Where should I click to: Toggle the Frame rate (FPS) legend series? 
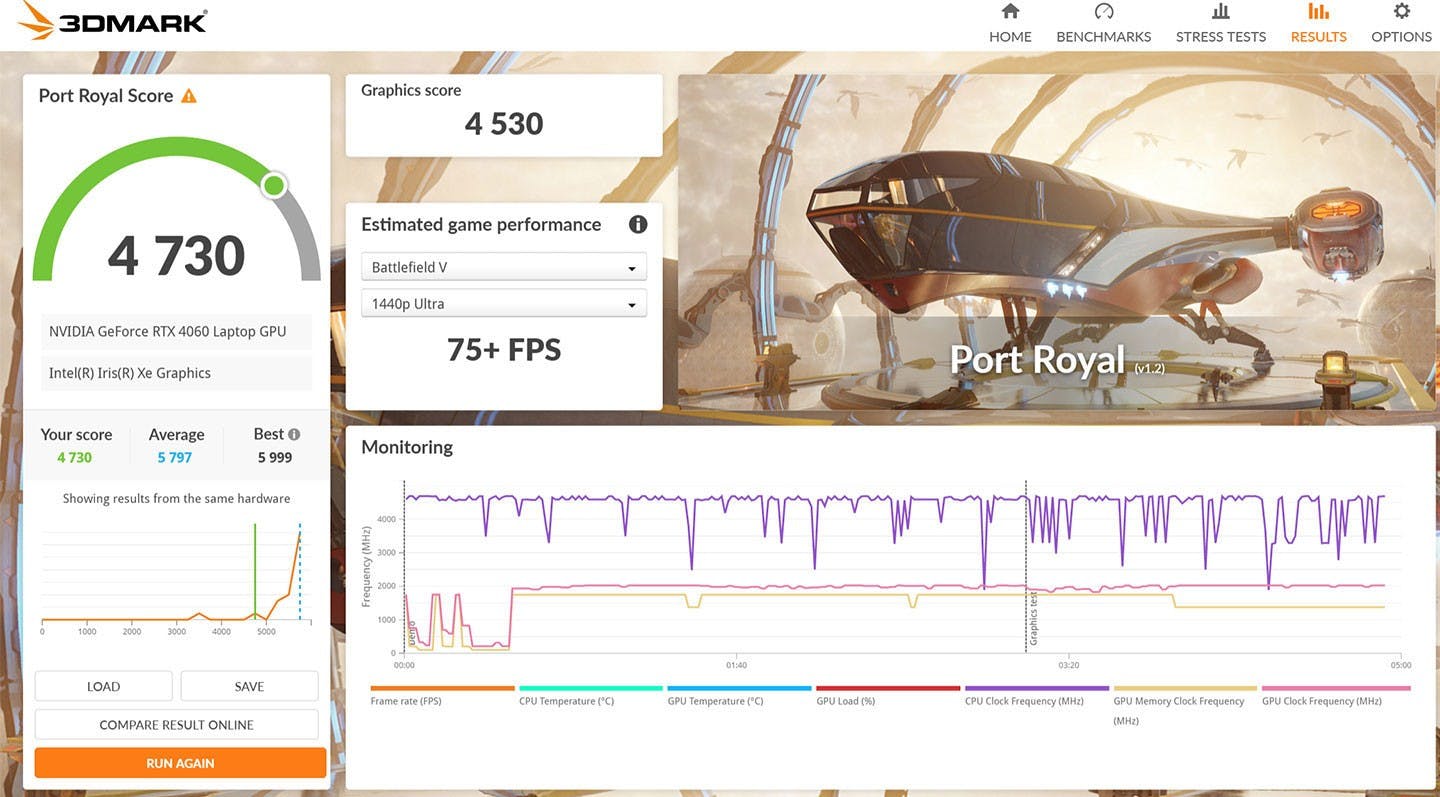click(x=406, y=701)
